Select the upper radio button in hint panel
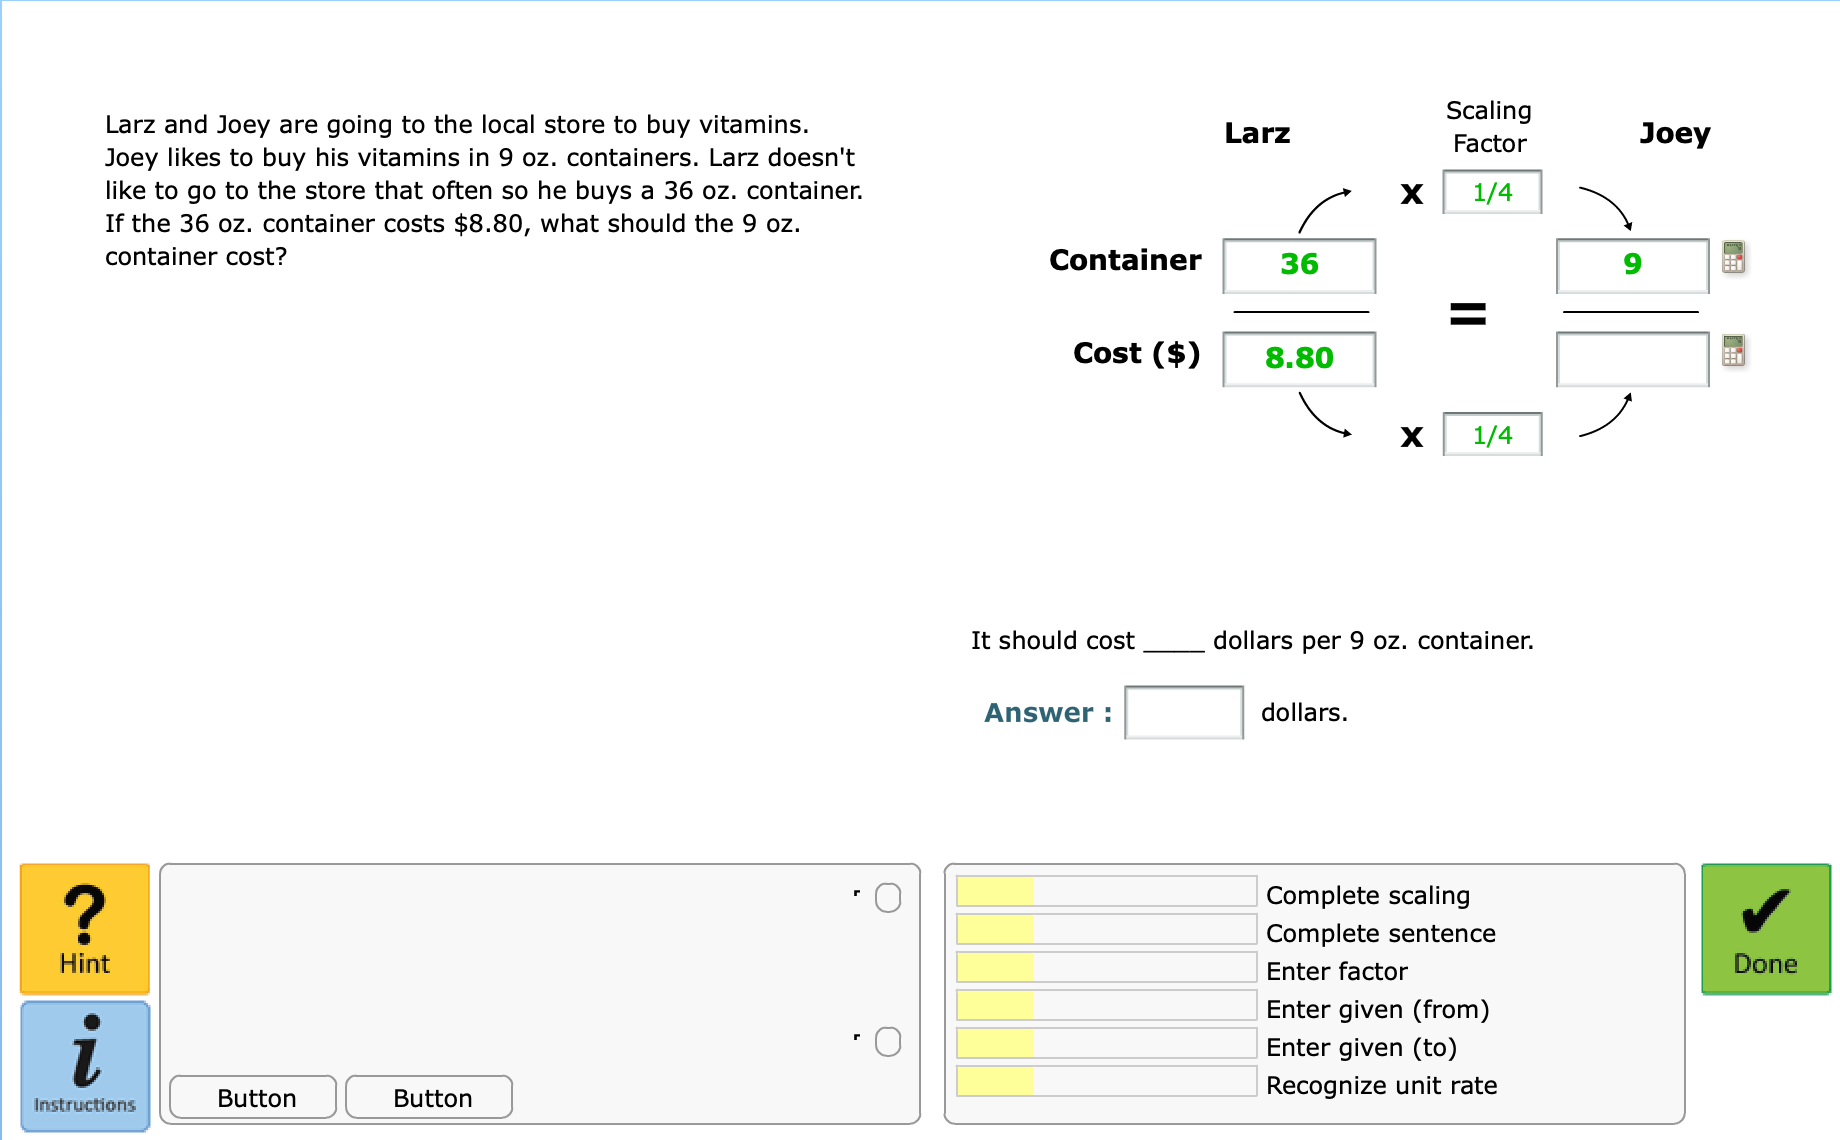 (888, 898)
